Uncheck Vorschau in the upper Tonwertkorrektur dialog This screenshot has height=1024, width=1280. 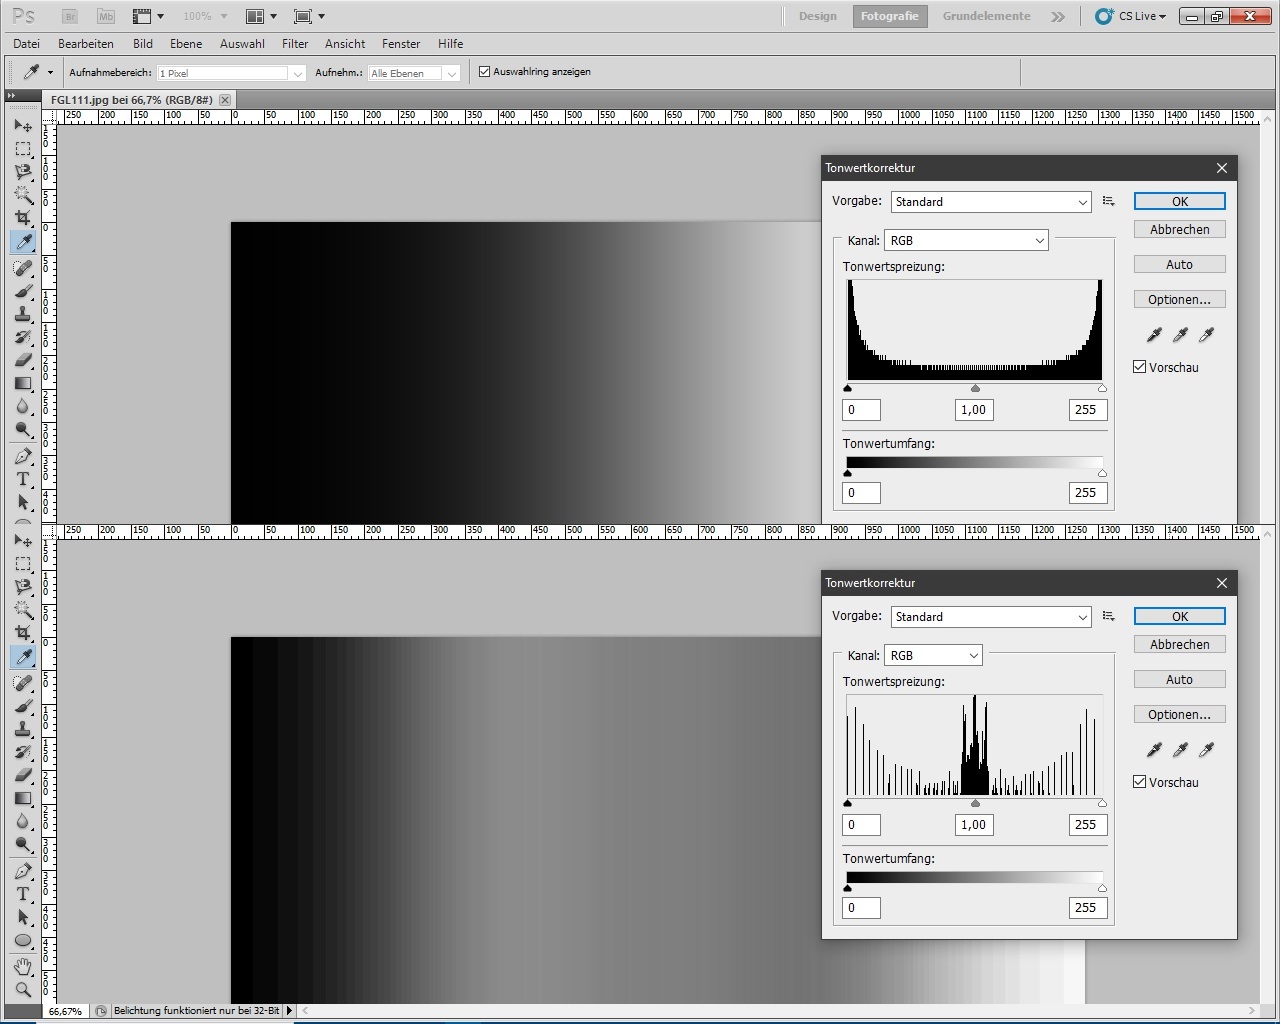tap(1140, 367)
